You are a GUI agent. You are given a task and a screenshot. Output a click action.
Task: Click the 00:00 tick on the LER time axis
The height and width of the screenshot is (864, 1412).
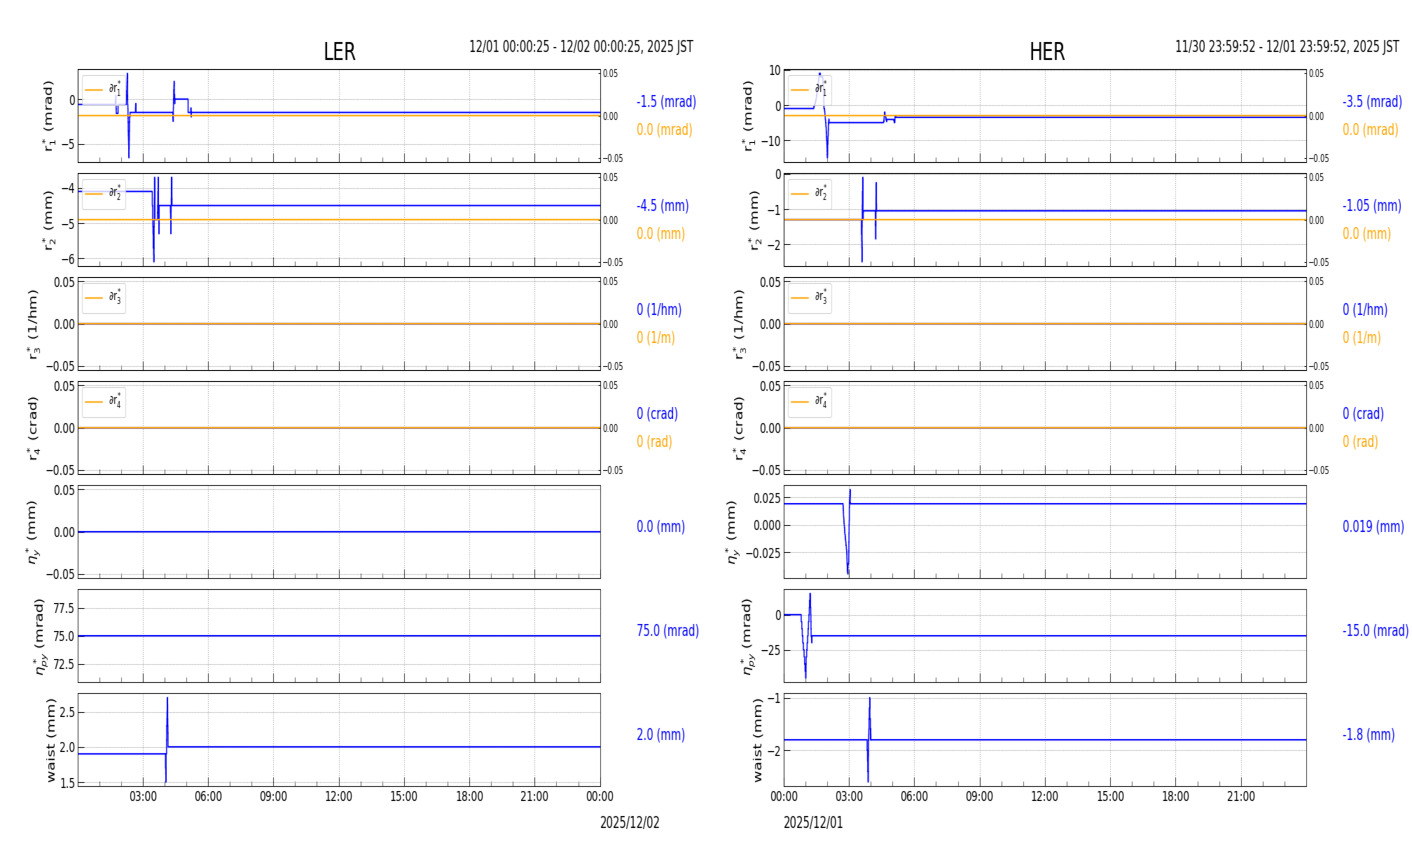coord(600,797)
